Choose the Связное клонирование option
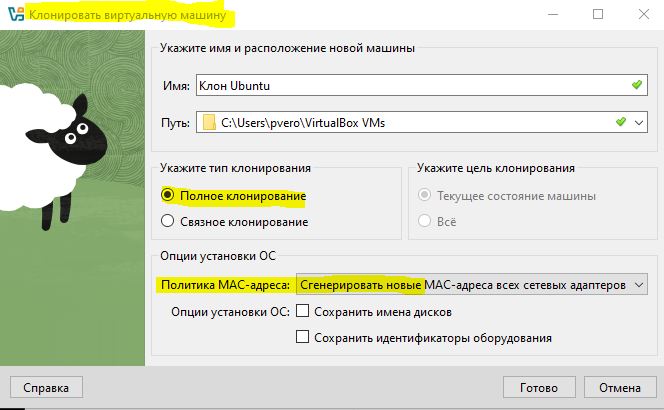The image size is (664, 410). (x=168, y=221)
